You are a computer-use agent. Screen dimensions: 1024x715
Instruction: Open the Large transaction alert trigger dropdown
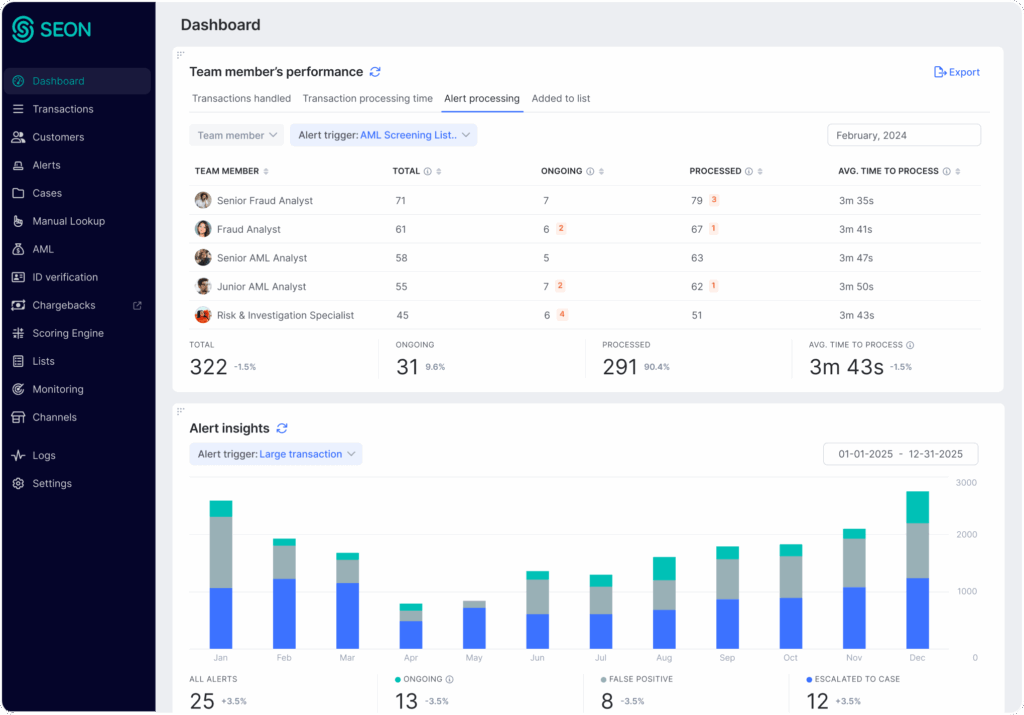(x=275, y=454)
